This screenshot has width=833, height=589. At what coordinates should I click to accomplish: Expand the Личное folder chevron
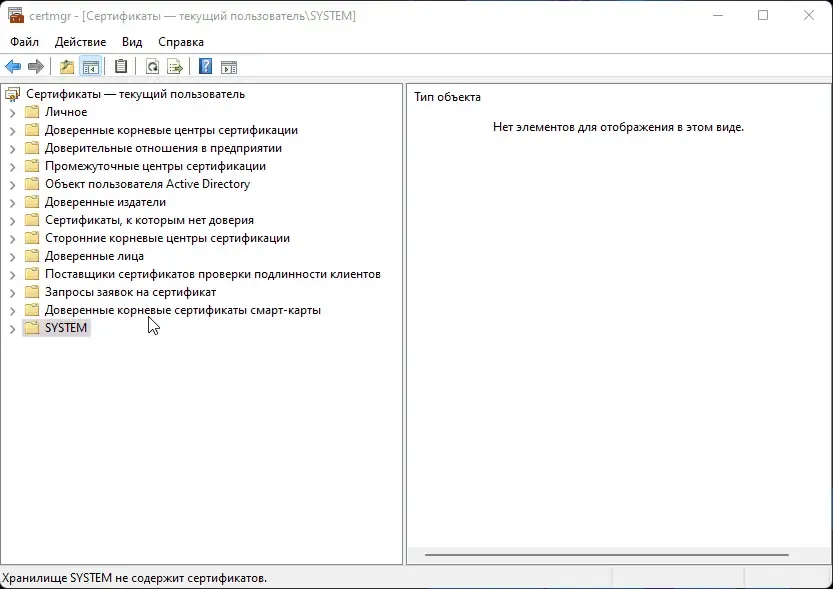click(12, 113)
